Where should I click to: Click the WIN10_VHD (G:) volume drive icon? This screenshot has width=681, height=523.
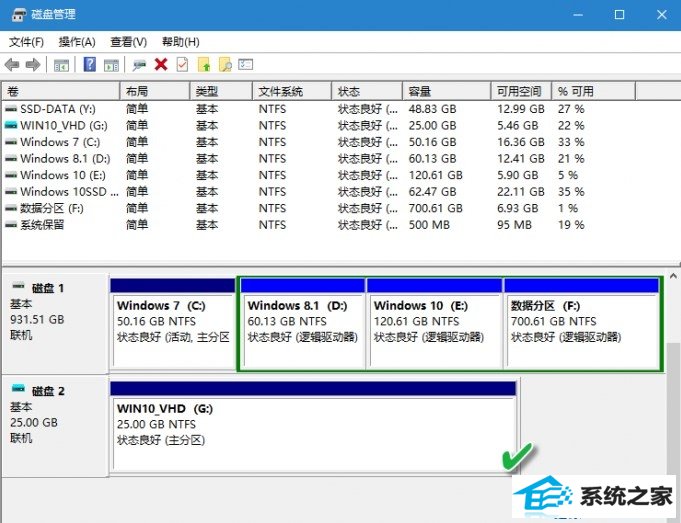coord(11,126)
